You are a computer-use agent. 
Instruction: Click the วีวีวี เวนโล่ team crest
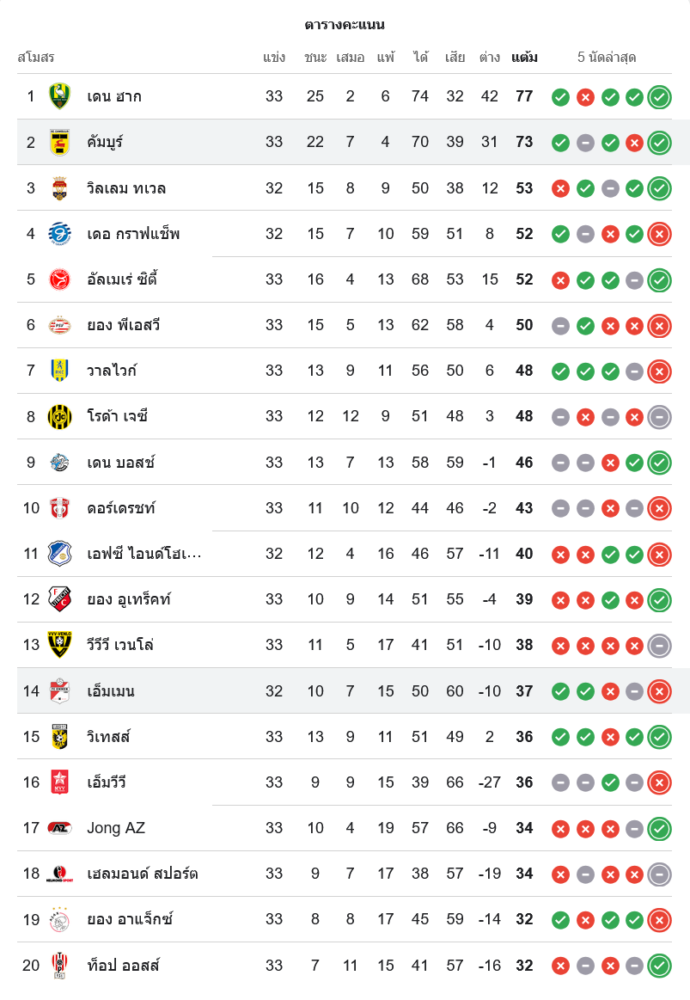60,645
